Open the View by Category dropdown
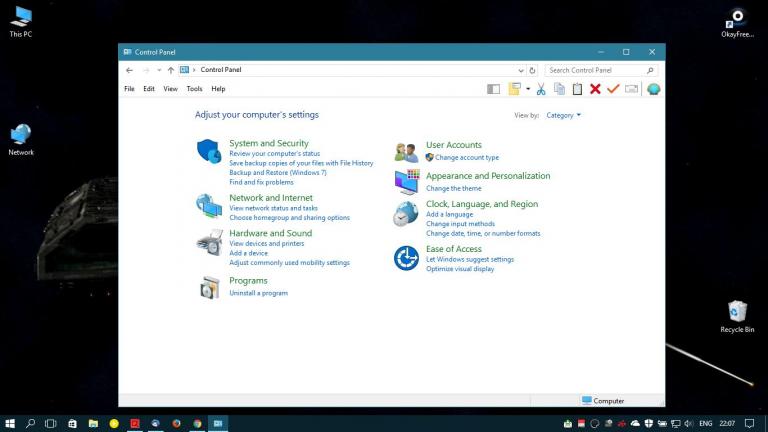The height and width of the screenshot is (432, 768). coord(563,115)
